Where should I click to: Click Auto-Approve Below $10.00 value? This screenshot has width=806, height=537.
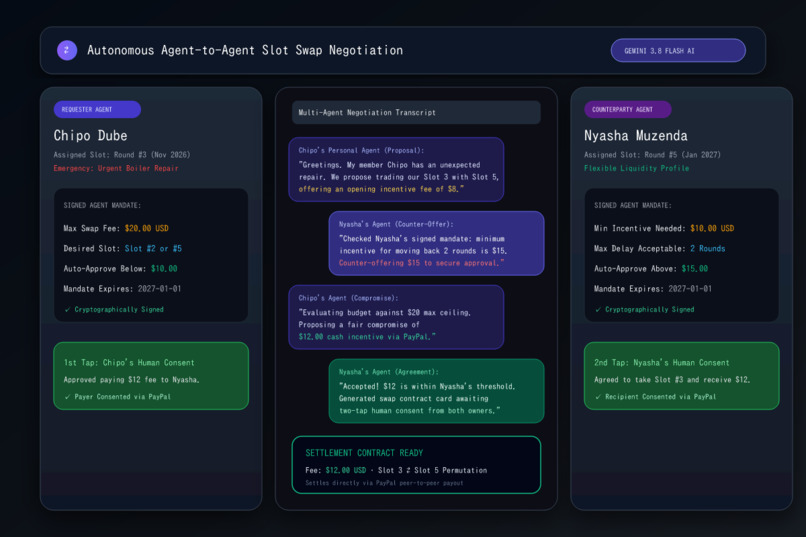[164, 269]
